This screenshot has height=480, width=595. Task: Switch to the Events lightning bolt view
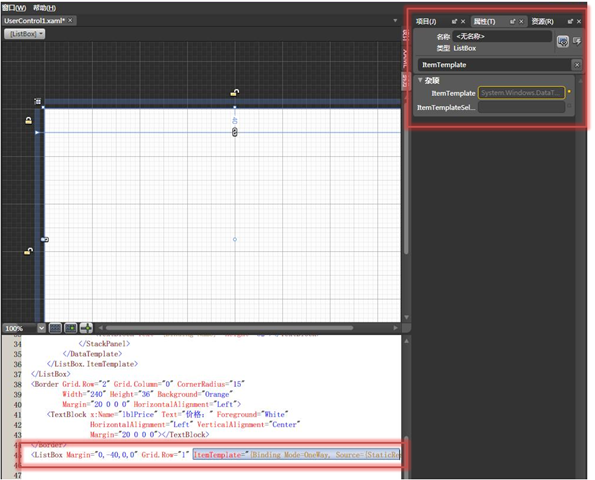577,41
